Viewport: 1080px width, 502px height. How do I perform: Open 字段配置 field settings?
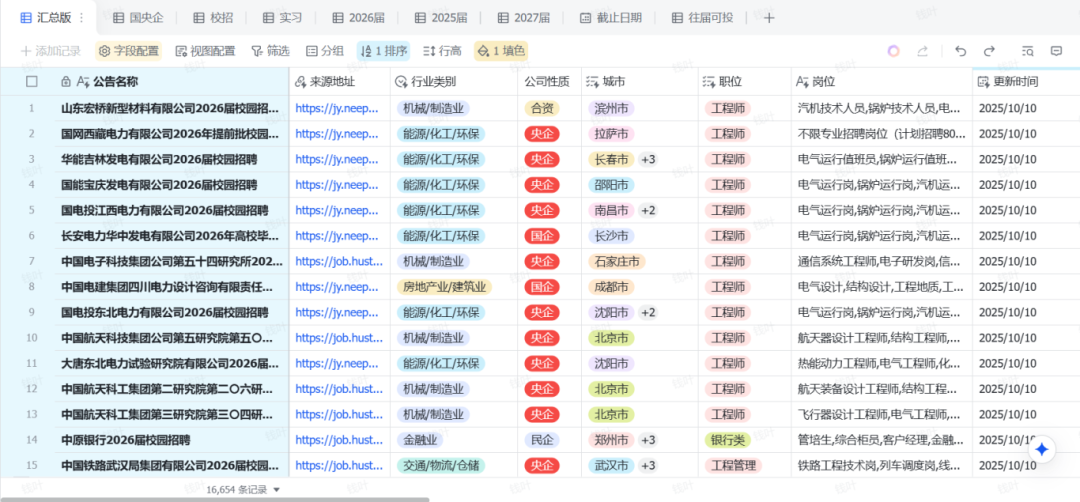click(129, 51)
